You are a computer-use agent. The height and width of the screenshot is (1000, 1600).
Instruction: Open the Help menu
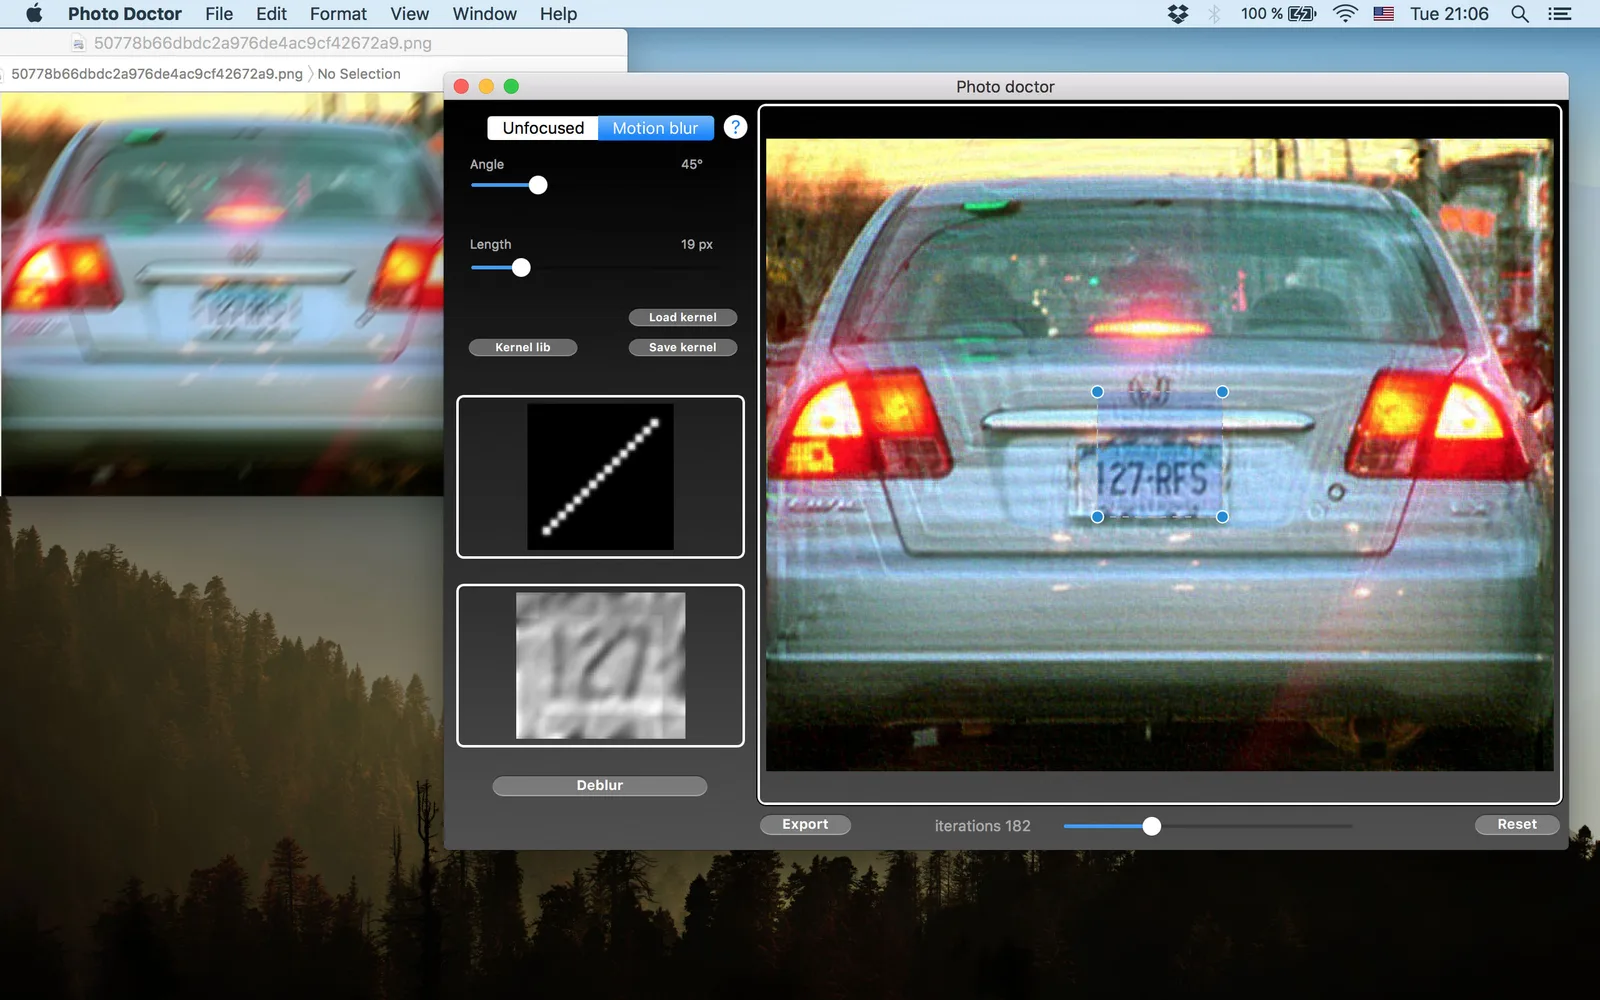558,14
